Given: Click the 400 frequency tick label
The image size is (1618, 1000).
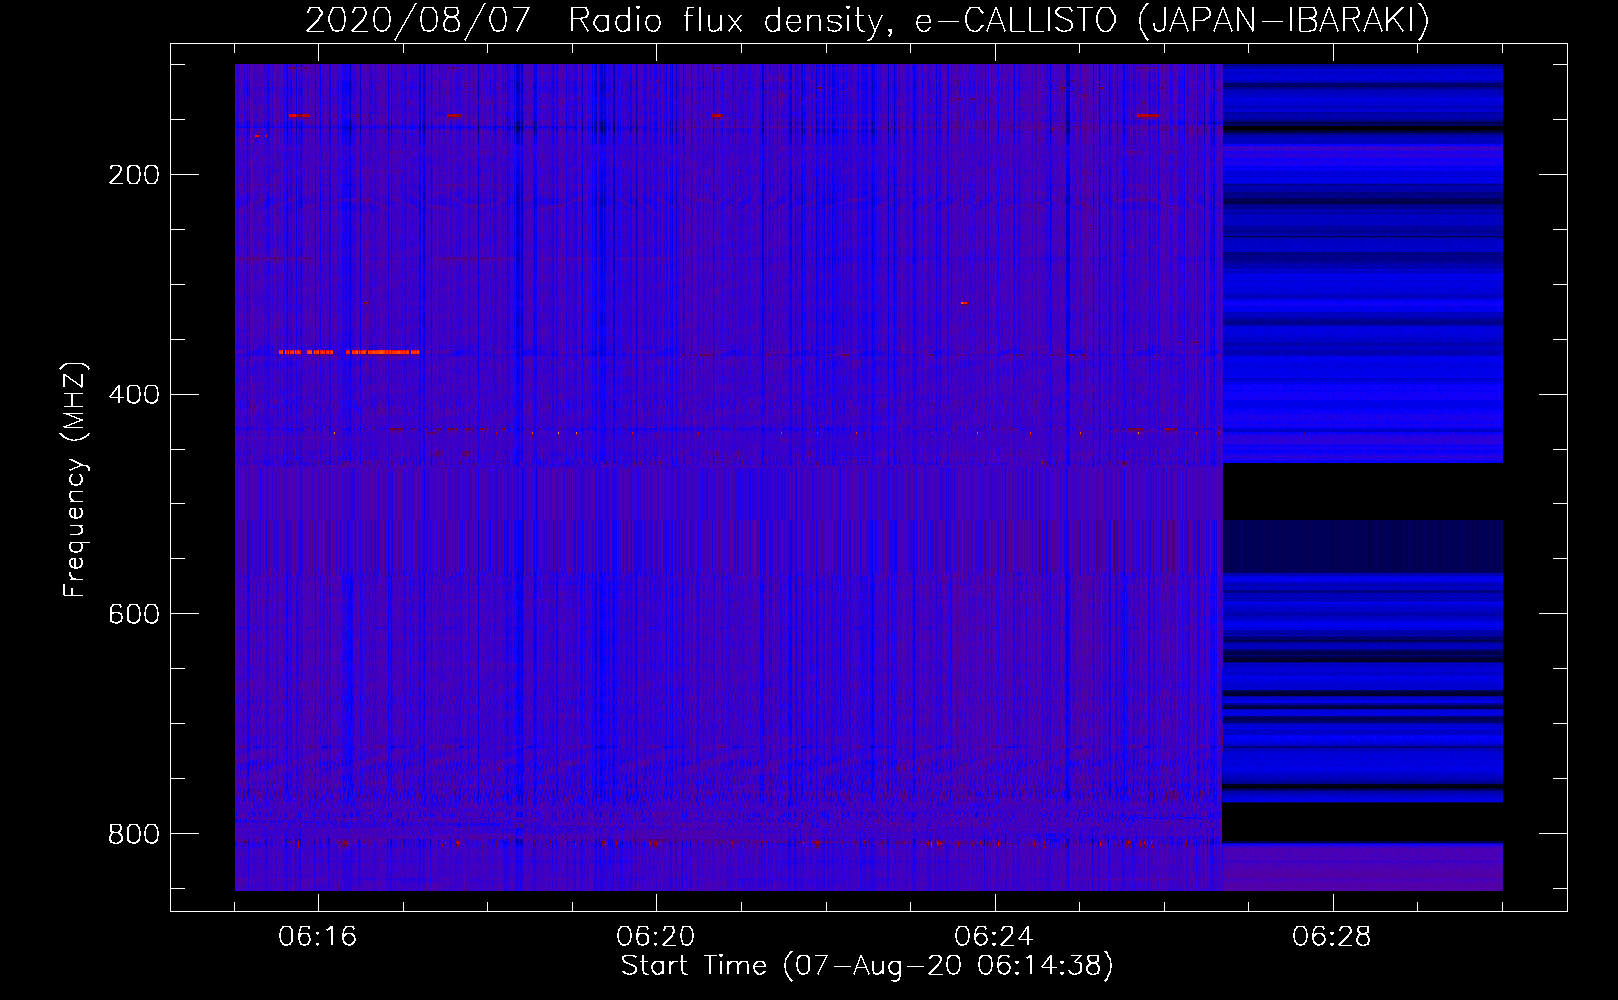Looking at the screenshot, I should click(134, 395).
